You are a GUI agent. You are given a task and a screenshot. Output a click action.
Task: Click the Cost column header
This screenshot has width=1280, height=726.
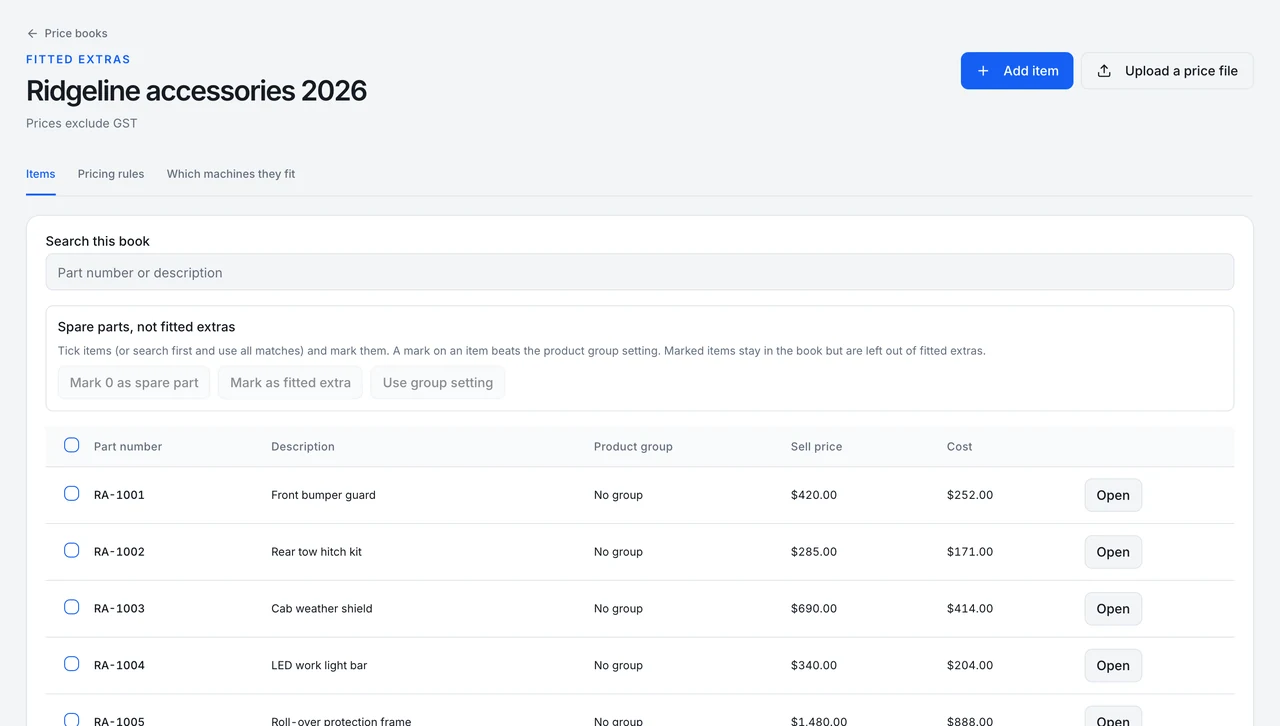(x=960, y=447)
